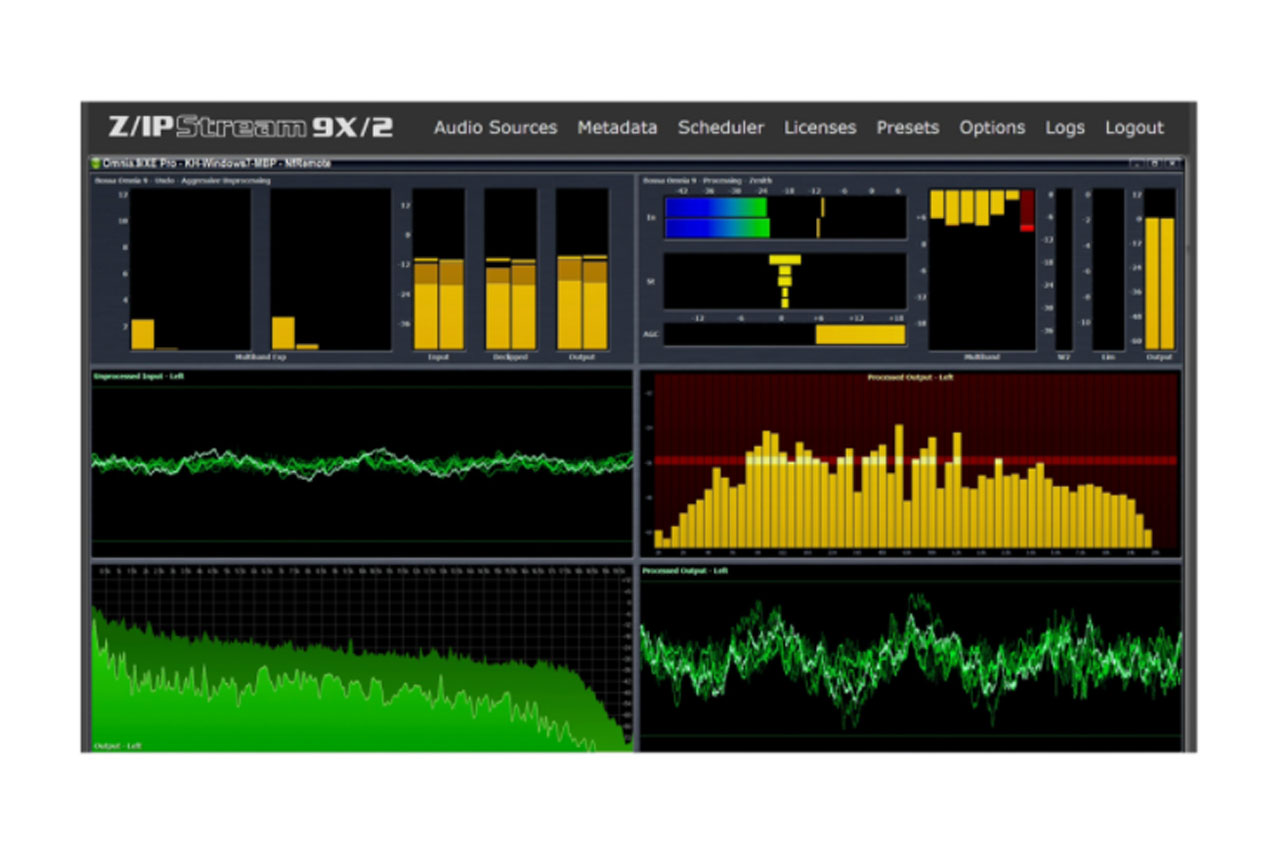Click the Declipped level meter
This screenshot has height=854, width=1280.
click(x=511, y=270)
